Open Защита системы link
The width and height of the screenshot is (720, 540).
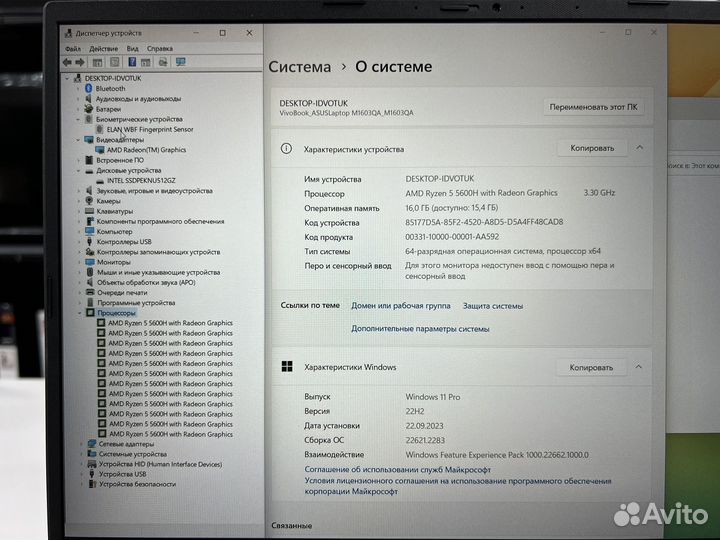(493, 306)
